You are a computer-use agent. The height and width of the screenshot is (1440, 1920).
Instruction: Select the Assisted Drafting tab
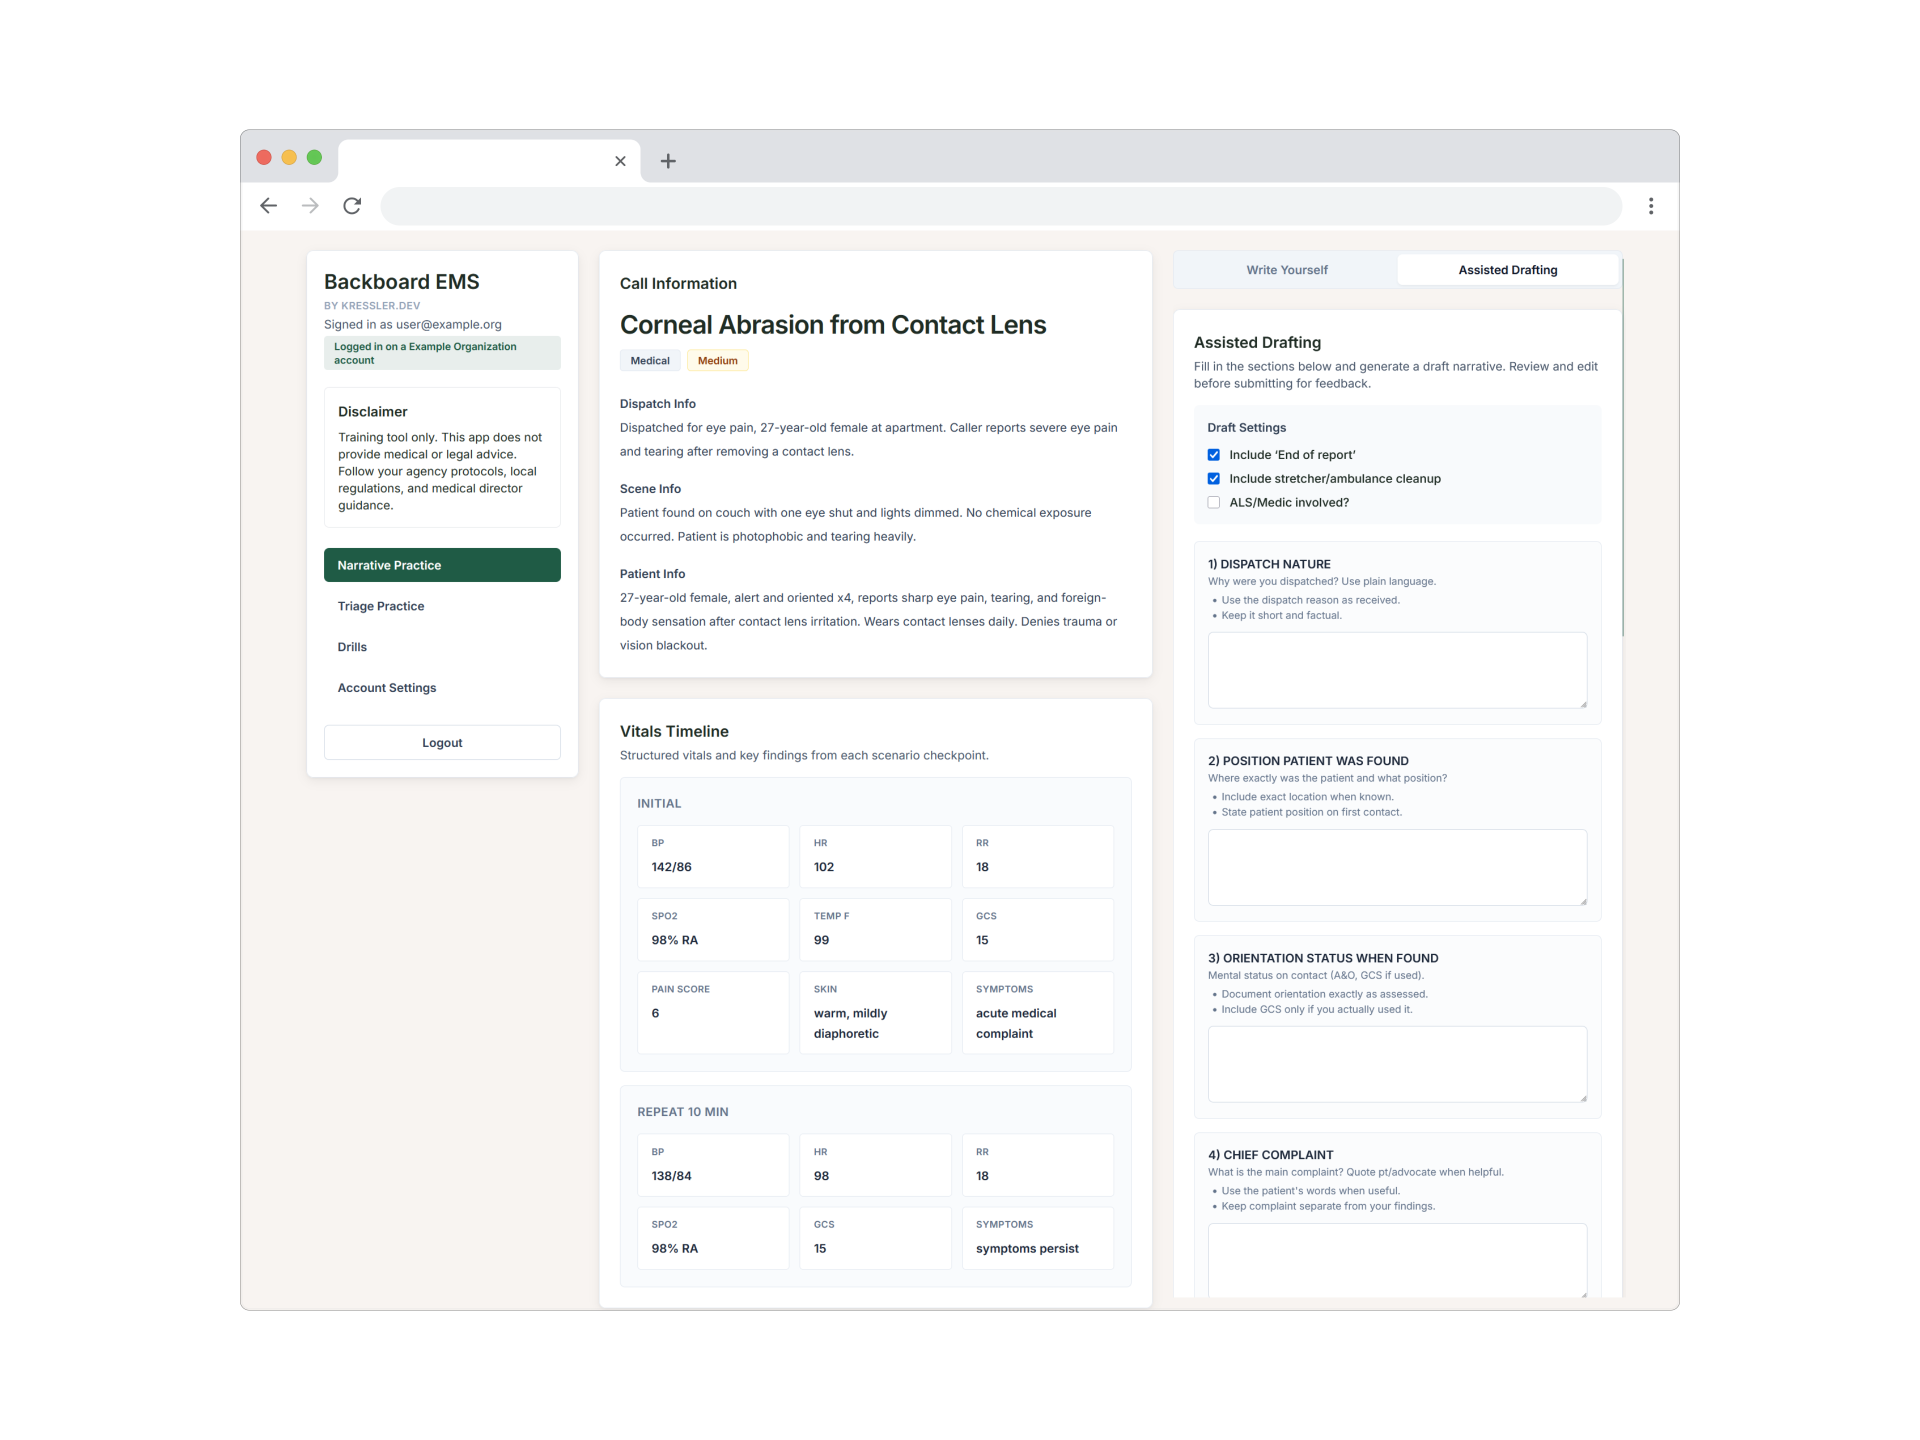point(1507,270)
